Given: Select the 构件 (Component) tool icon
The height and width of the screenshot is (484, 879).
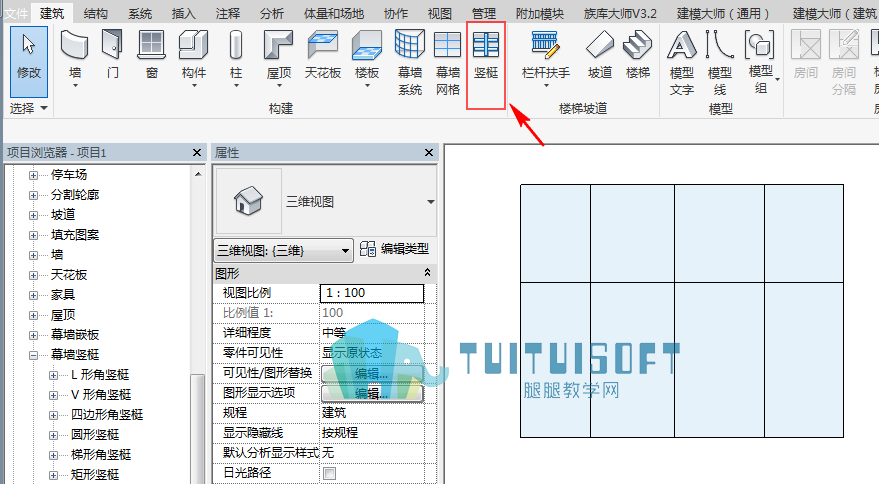Looking at the screenshot, I should 193,46.
